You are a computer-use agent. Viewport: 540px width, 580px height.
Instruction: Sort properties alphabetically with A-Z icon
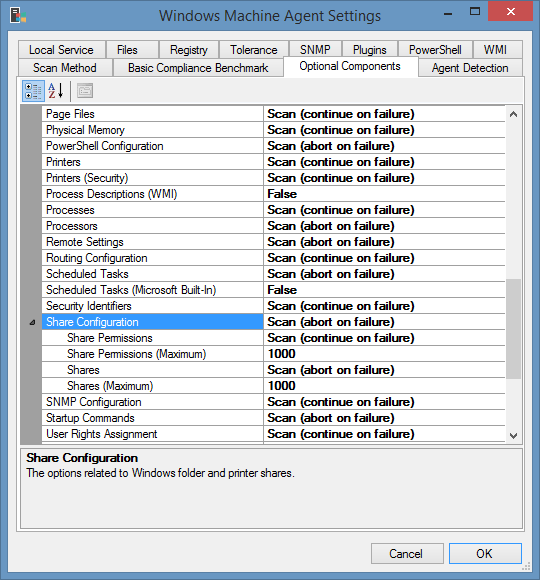click(56, 91)
